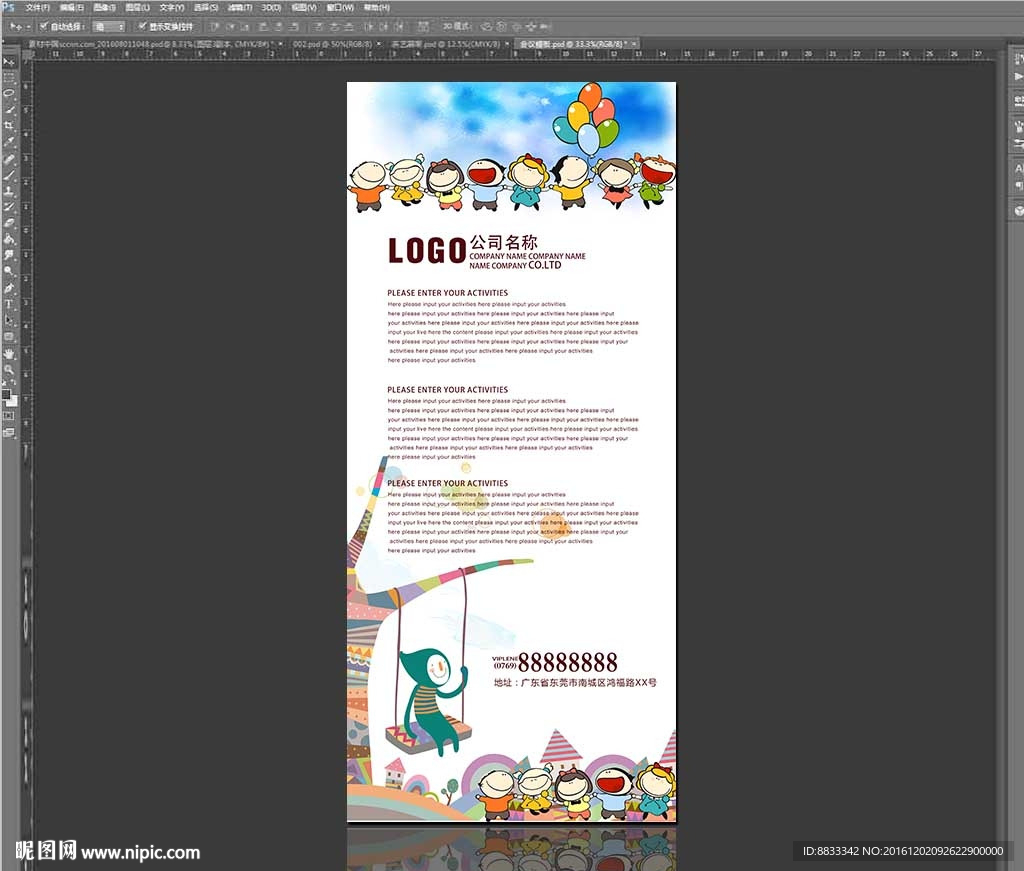Screen dimensions: 1024x871
Task: Click the LOGO text on the canvas
Action: (x=426, y=251)
